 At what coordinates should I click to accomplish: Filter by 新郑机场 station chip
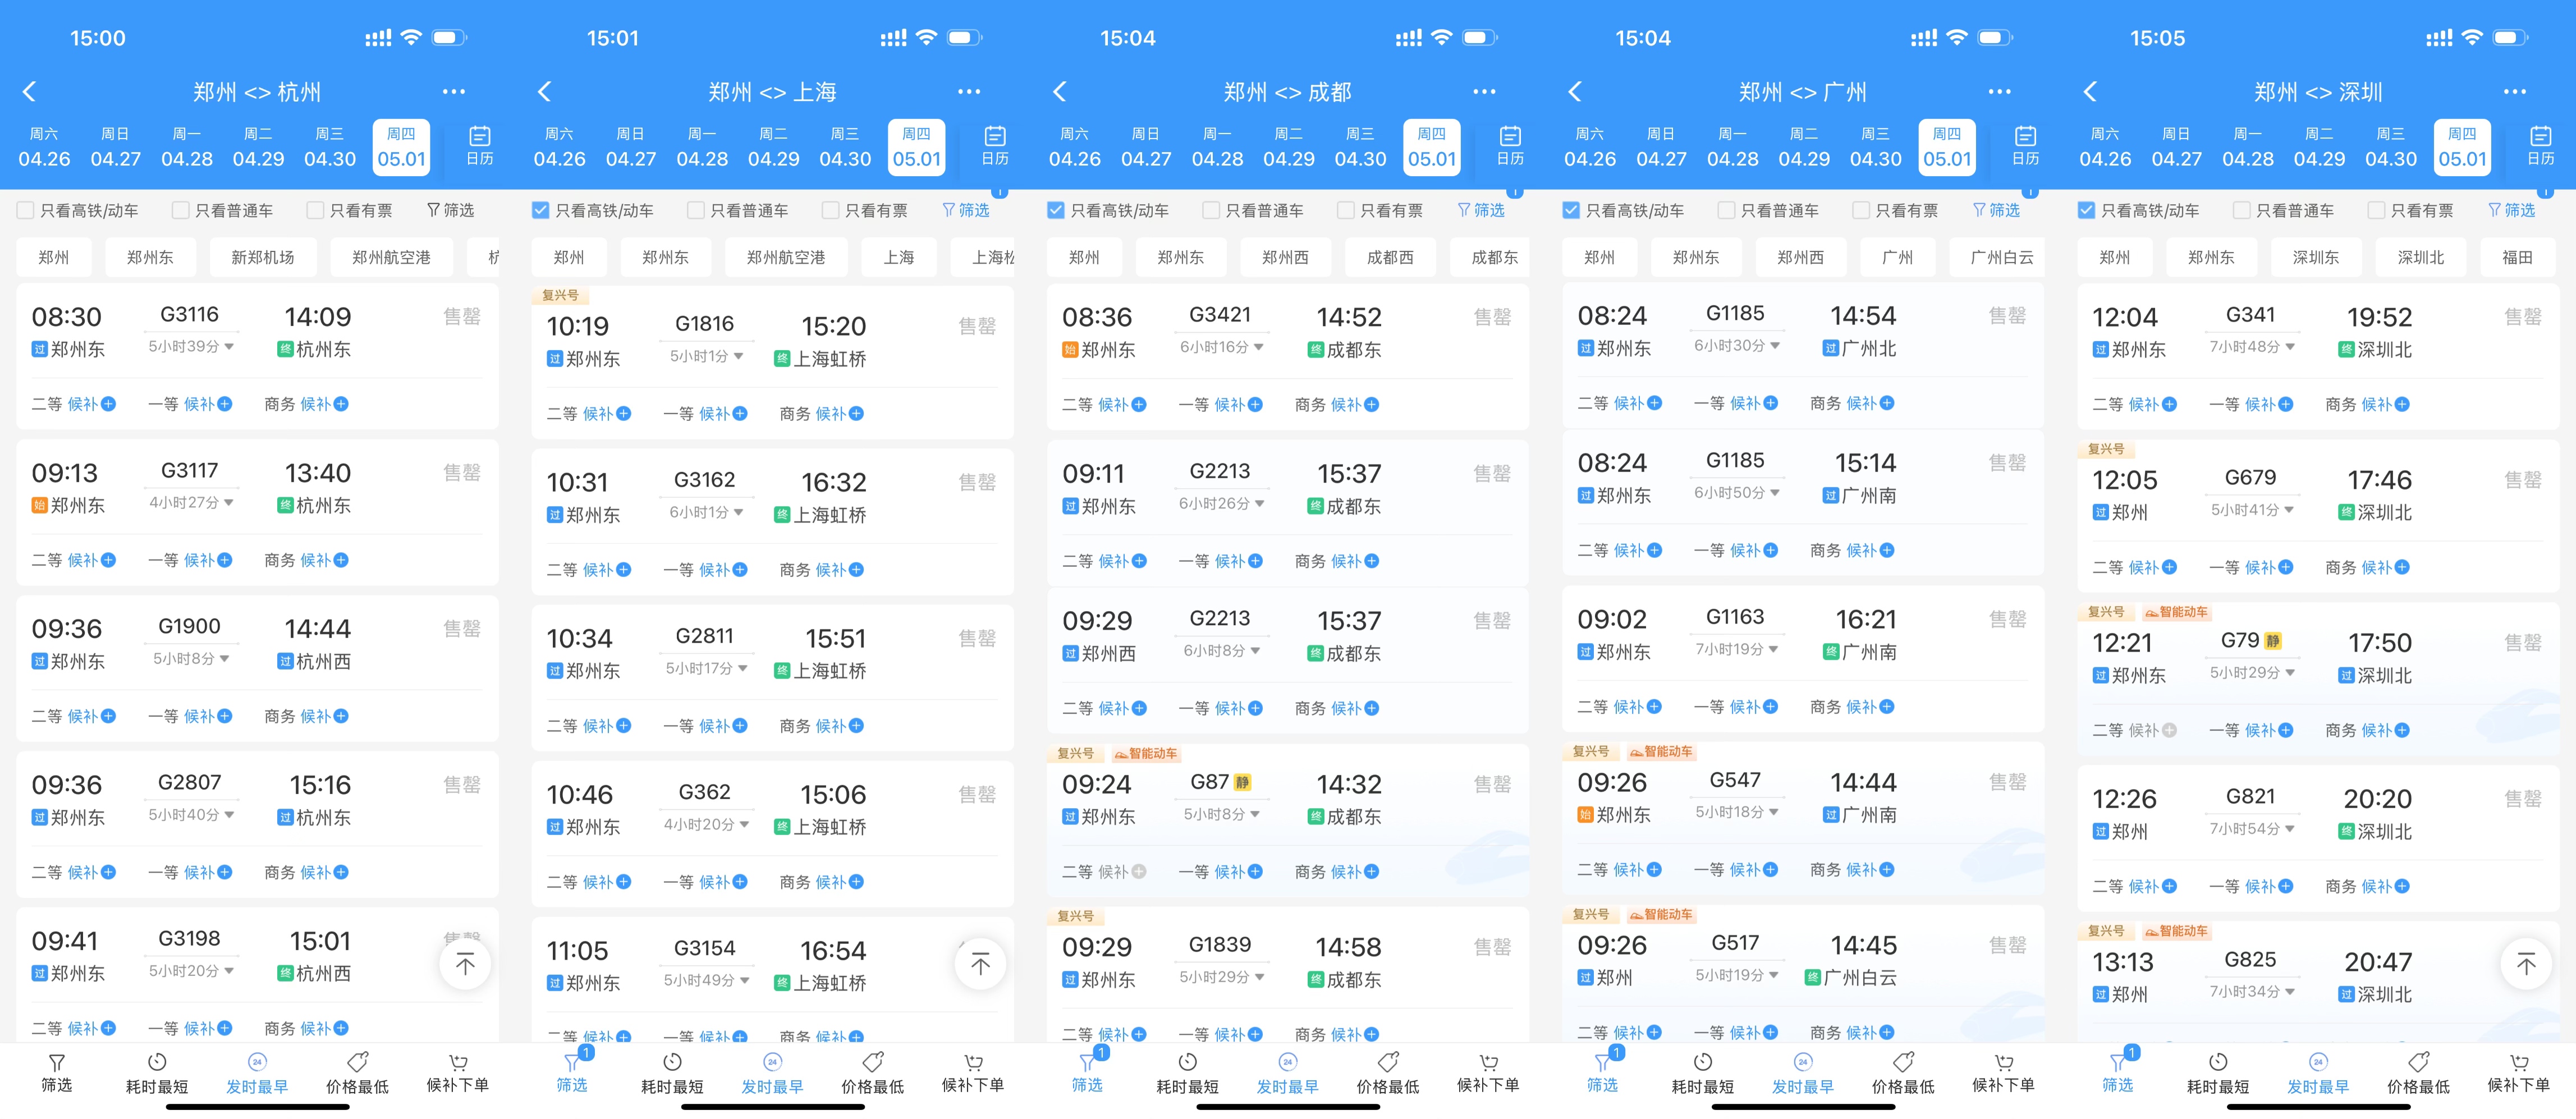coord(263,257)
